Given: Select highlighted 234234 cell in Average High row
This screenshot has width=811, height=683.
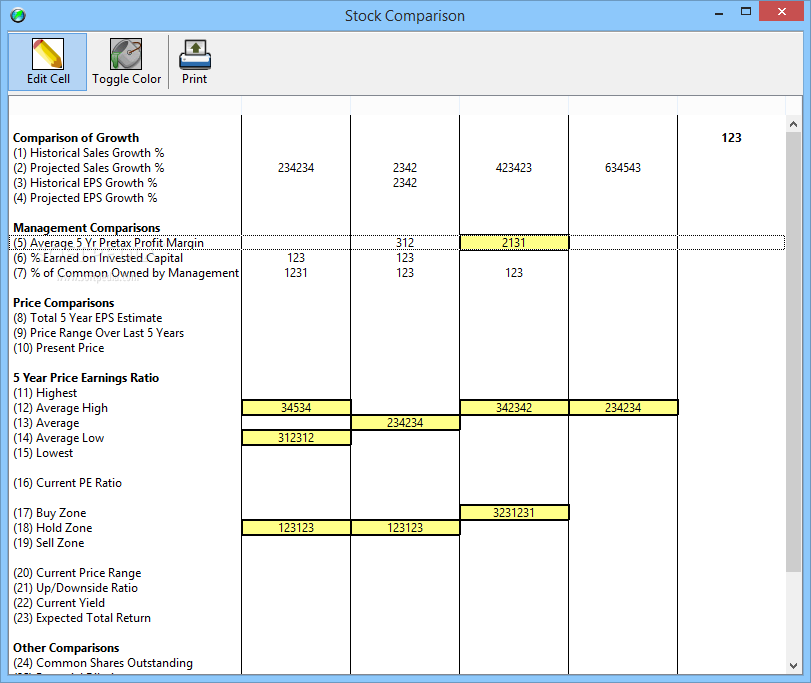Looking at the screenshot, I should (x=623, y=407).
